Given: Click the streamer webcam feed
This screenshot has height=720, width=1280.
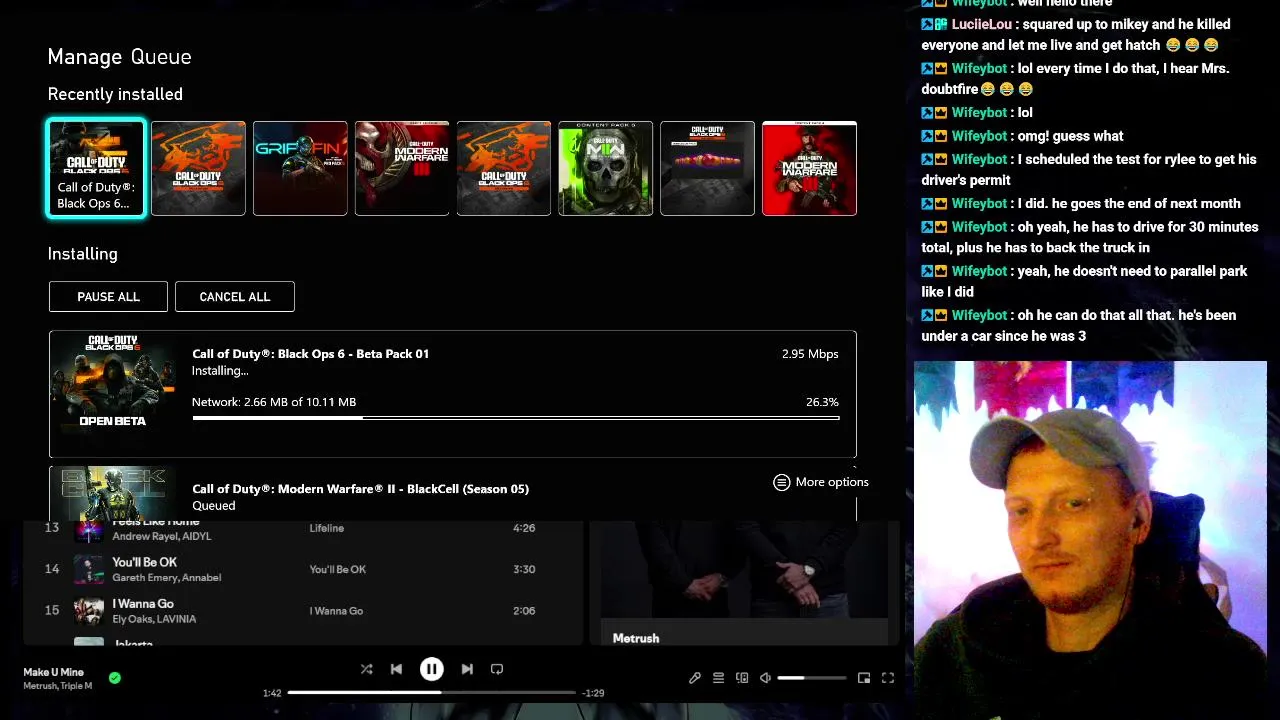Looking at the screenshot, I should click(x=1090, y=540).
